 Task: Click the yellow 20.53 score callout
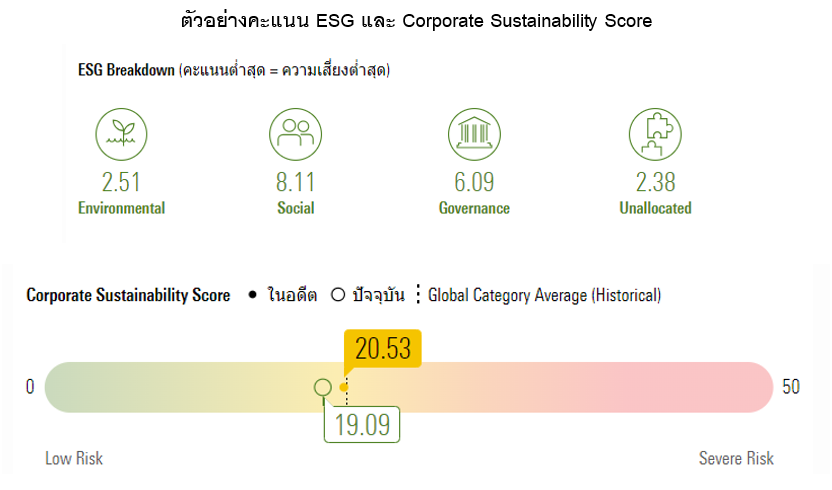point(383,350)
